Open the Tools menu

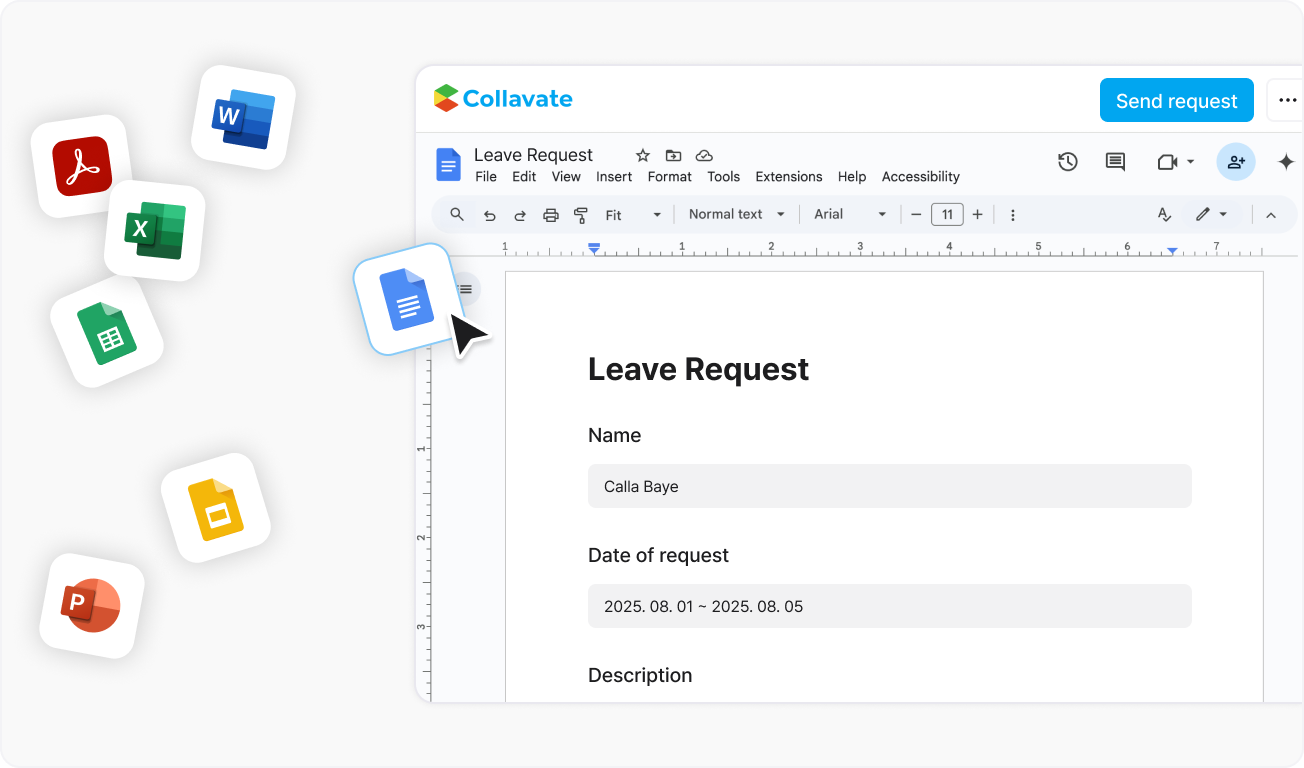[x=724, y=177]
